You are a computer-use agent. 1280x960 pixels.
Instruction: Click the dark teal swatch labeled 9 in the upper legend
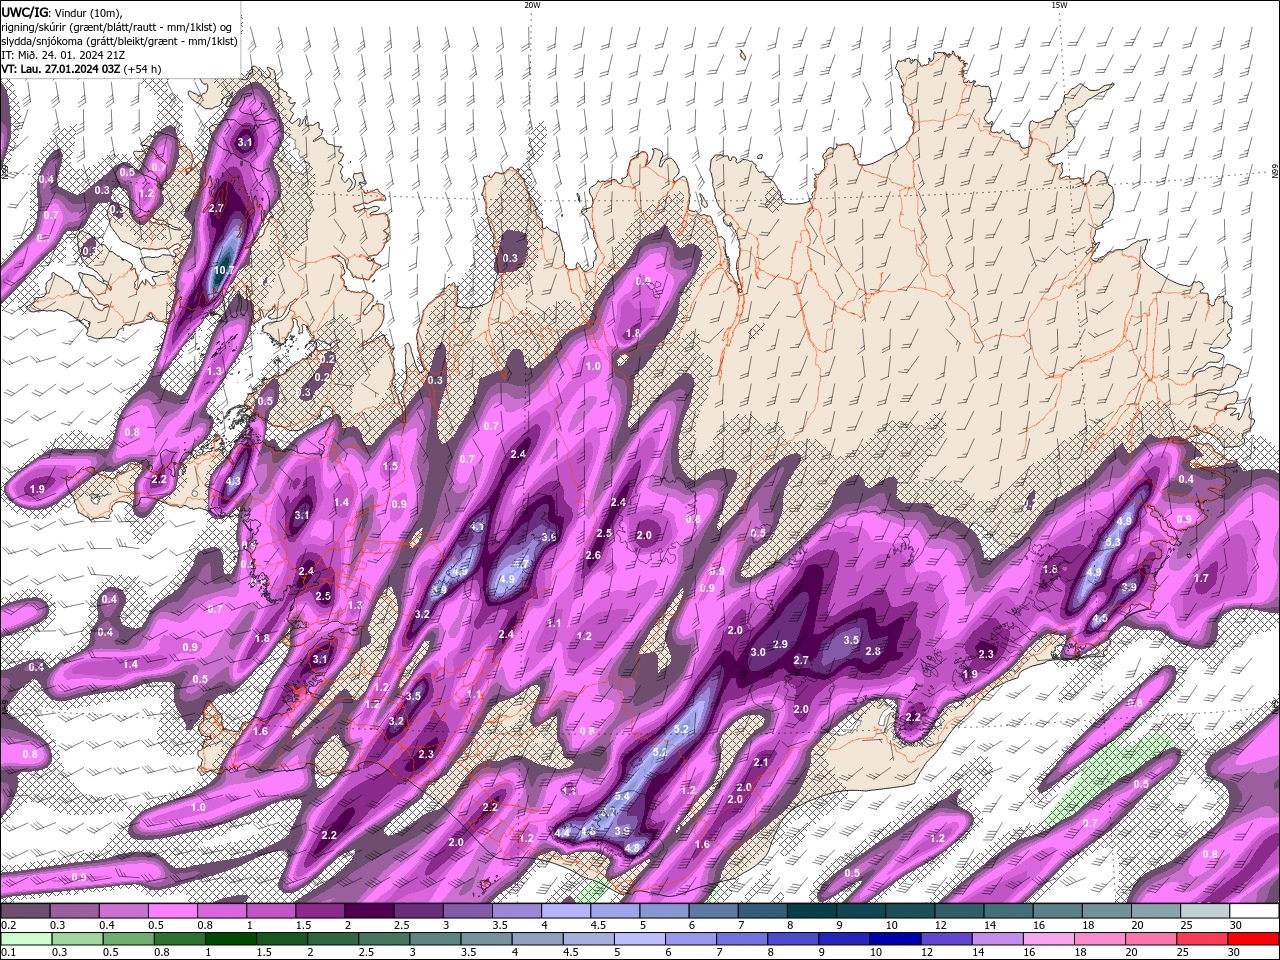tap(861, 911)
